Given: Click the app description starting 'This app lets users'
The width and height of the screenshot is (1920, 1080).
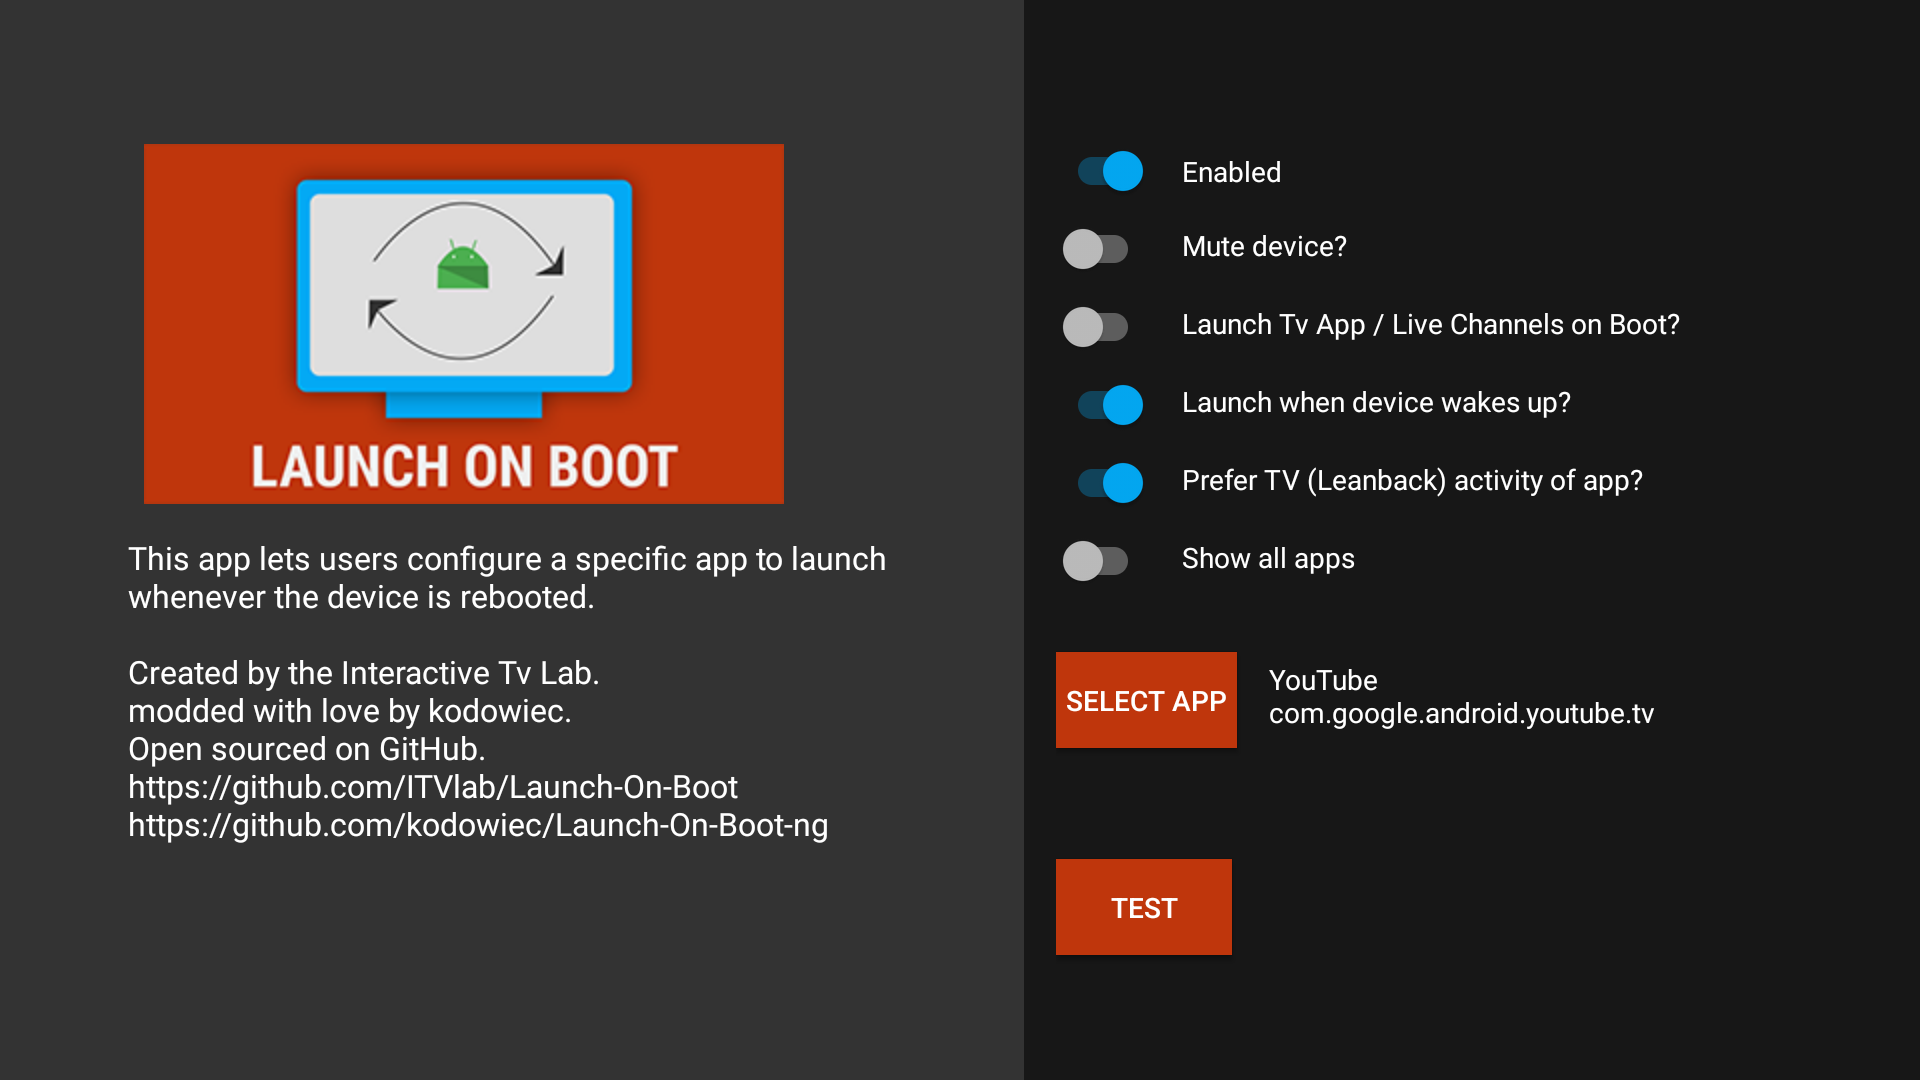Looking at the screenshot, I should click(x=507, y=578).
